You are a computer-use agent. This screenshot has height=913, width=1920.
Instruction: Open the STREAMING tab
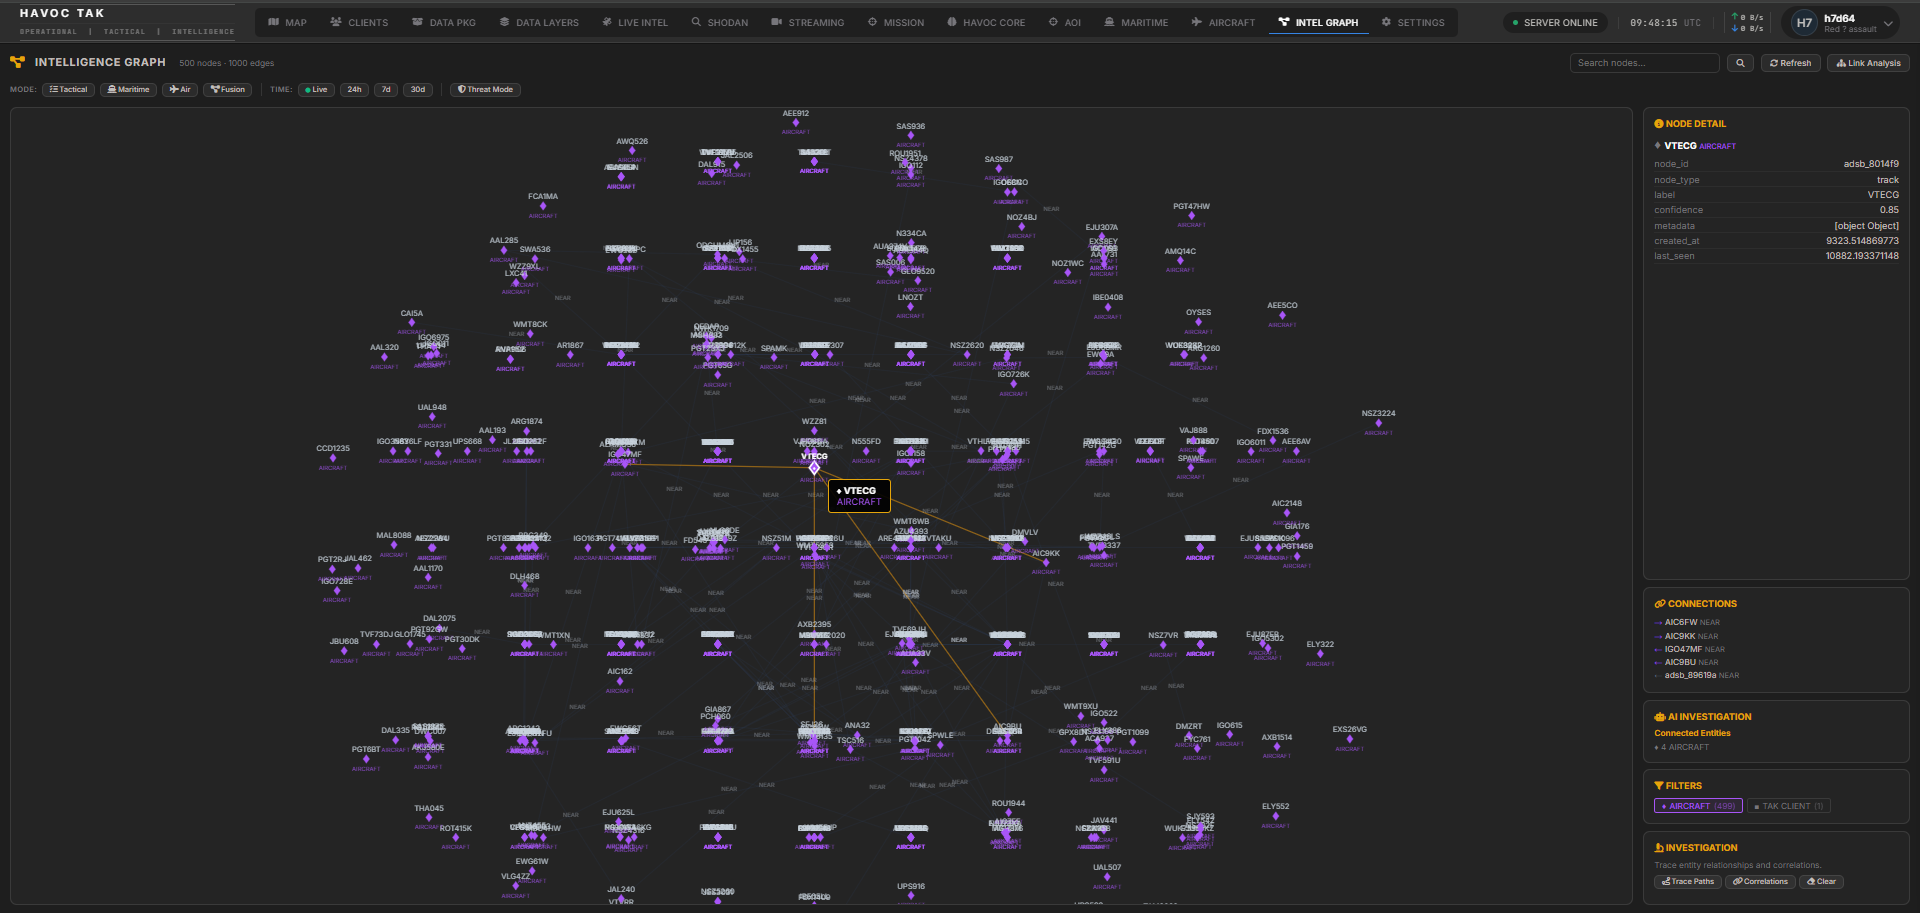coord(807,22)
